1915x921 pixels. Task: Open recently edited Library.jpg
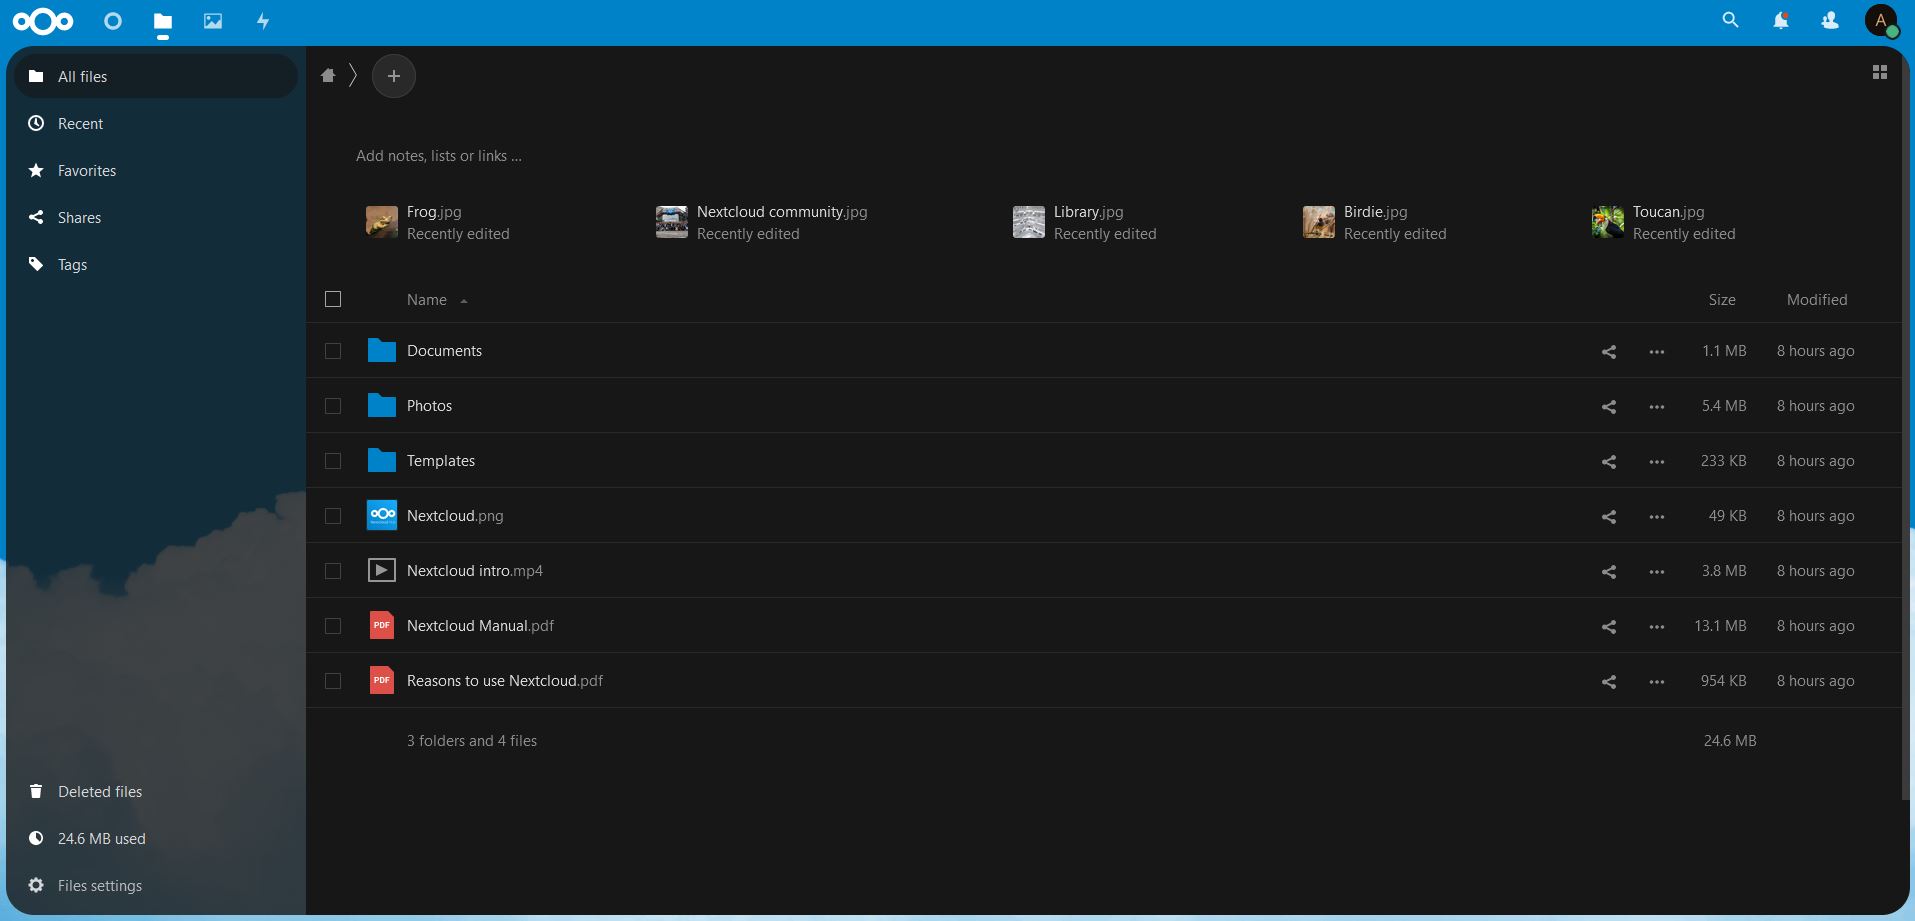[x=1085, y=222]
